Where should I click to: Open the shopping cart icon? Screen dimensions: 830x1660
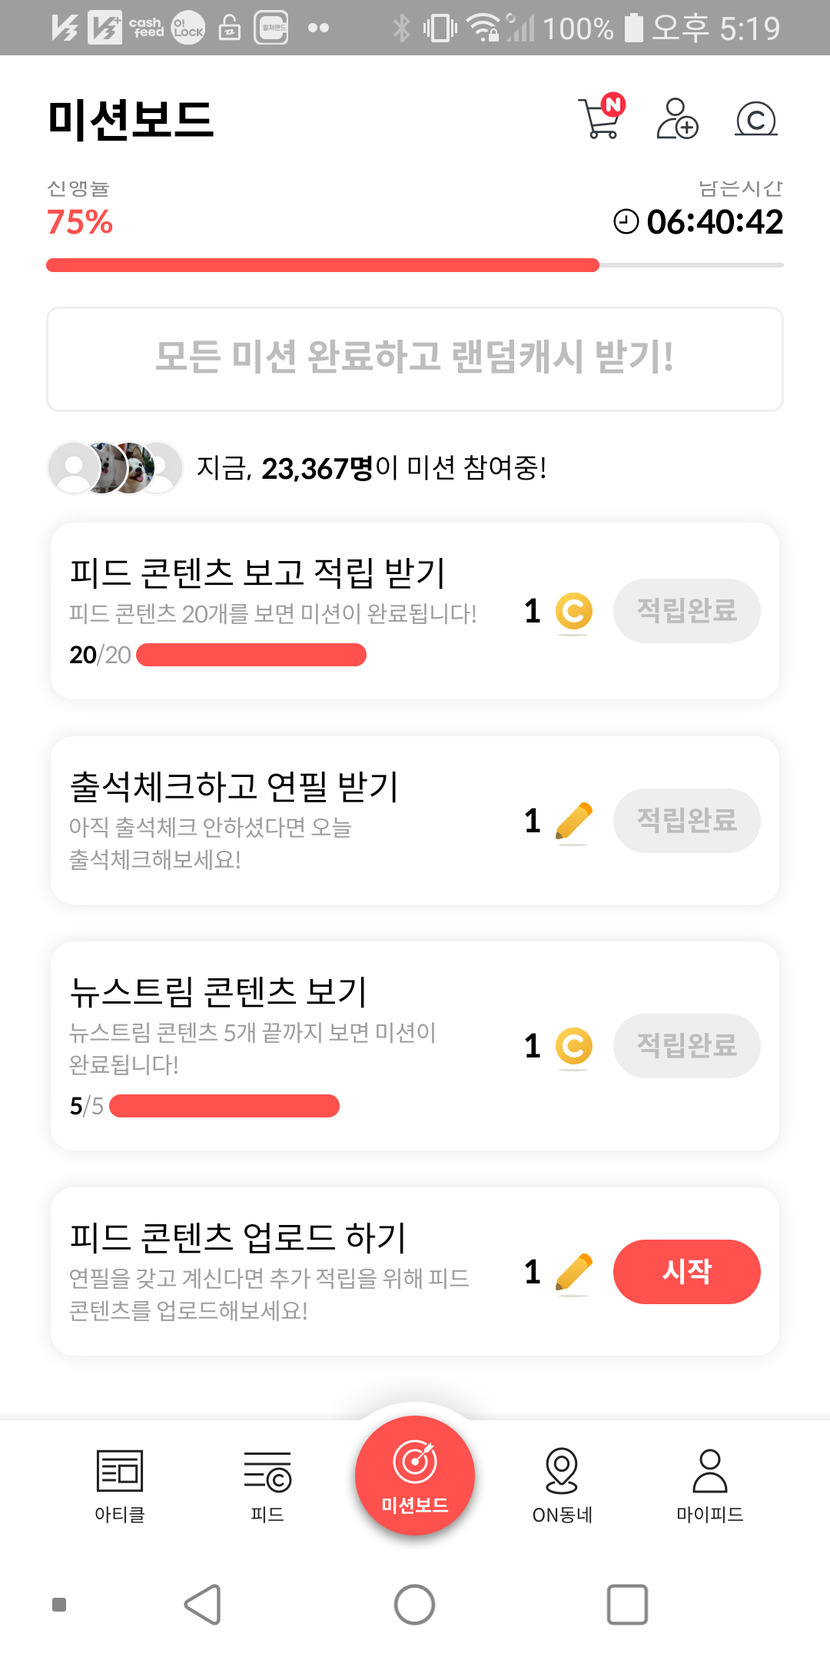pyautogui.click(x=600, y=118)
